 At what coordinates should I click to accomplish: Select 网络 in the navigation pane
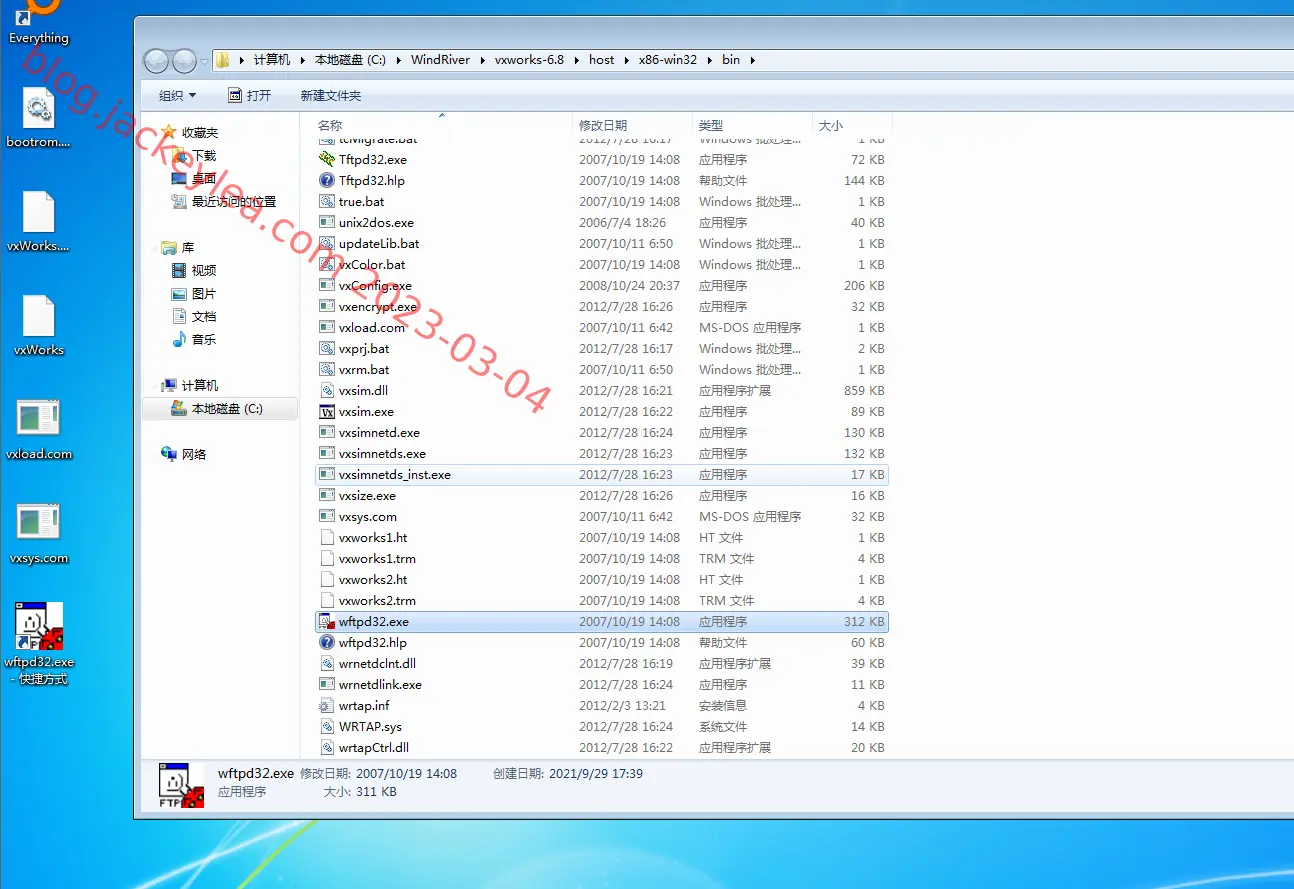click(x=194, y=455)
